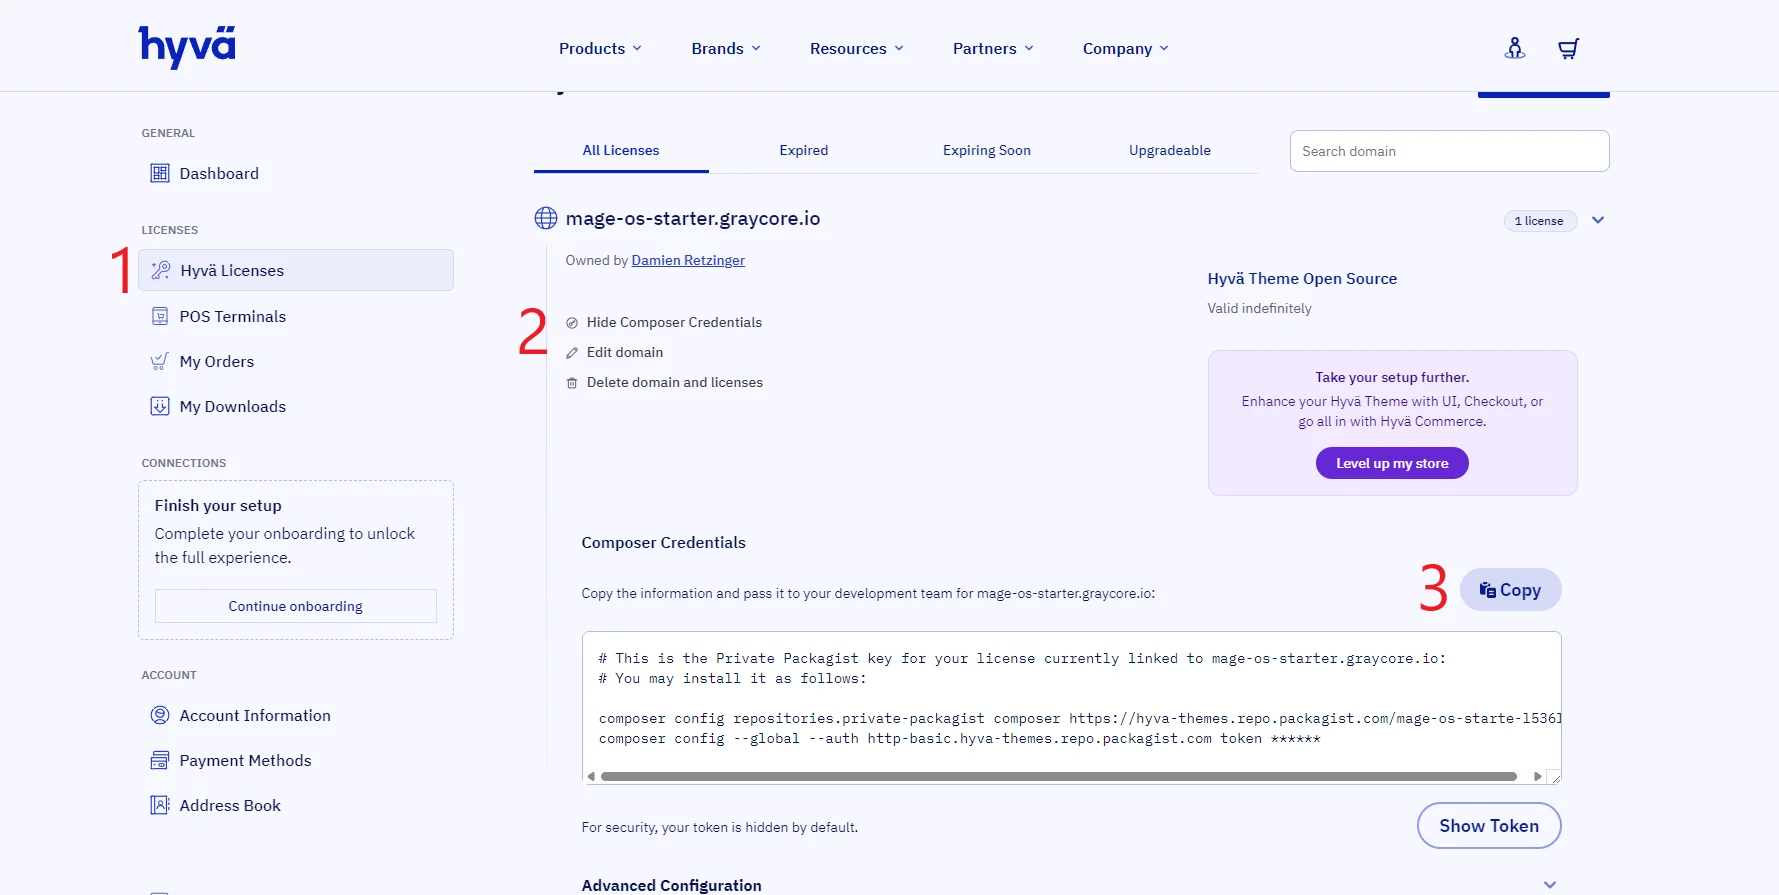Expand the Partners menu

993,48
